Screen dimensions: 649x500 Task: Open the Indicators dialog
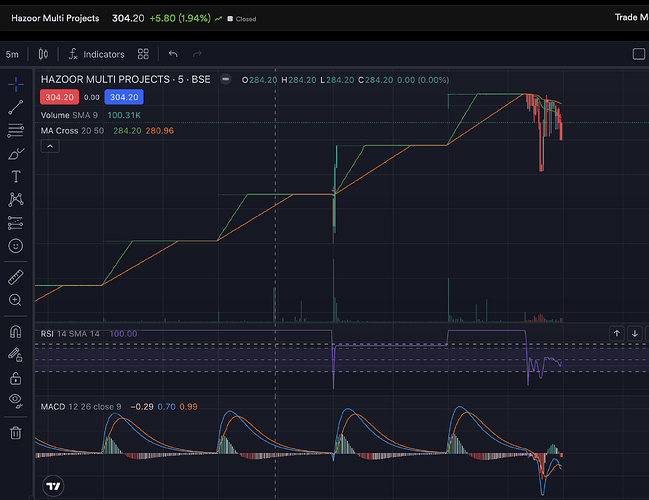(96, 54)
